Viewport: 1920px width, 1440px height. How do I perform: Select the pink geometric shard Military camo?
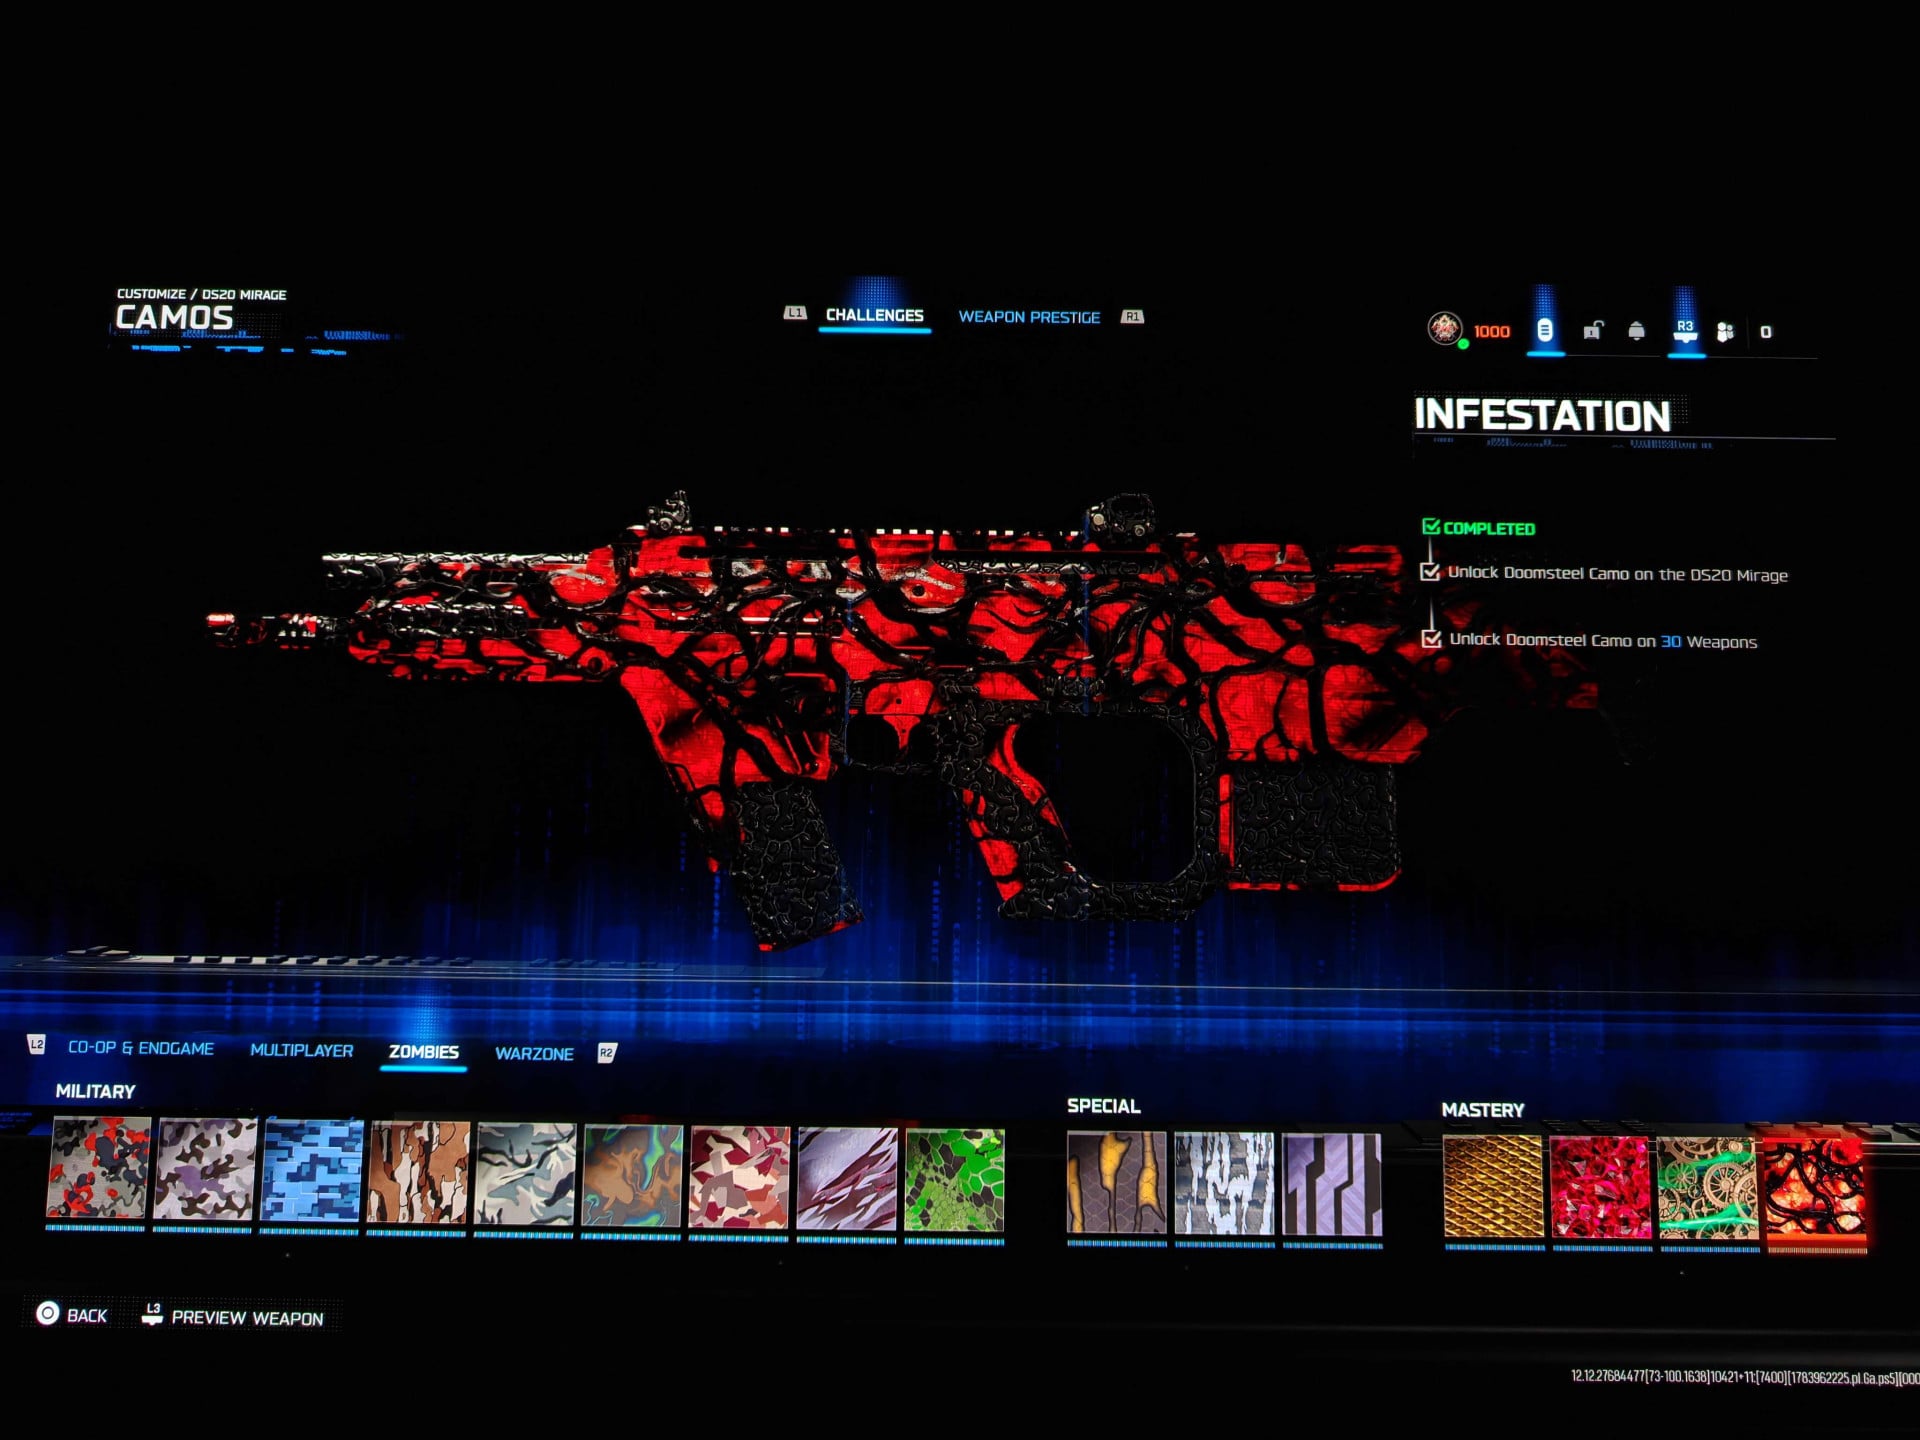pyautogui.click(x=740, y=1178)
